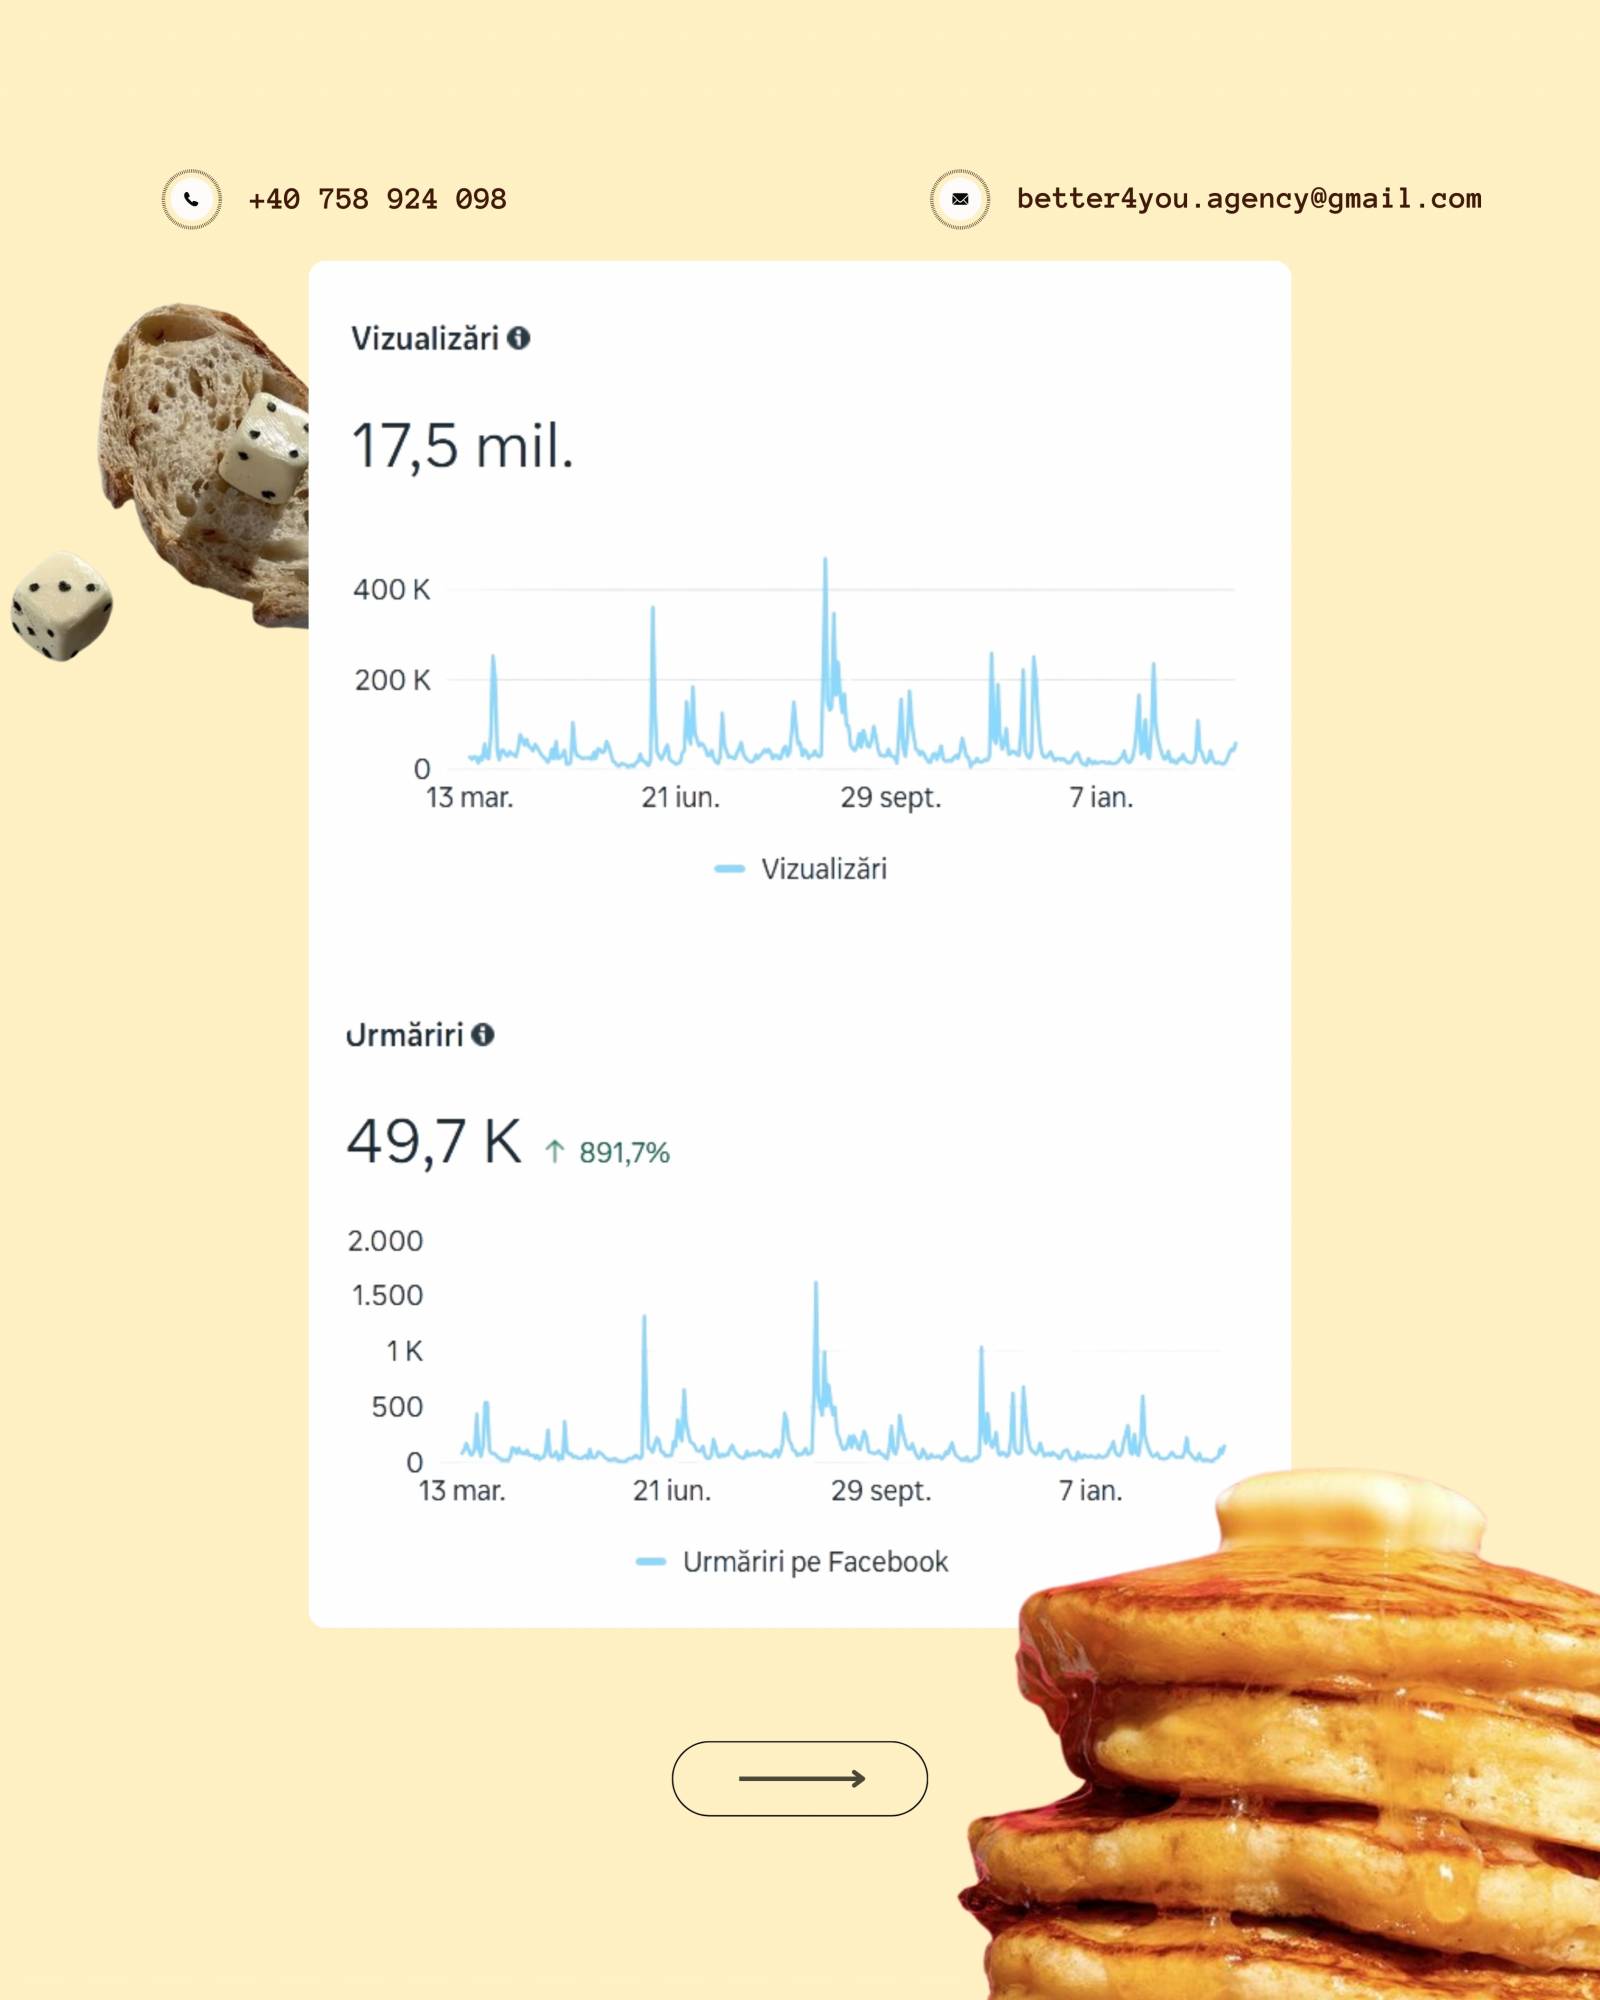Image resolution: width=1600 pixels, height=2000 pixels.
Task: Click the 7 ian. label on views chart
Action: point(1100,797)
